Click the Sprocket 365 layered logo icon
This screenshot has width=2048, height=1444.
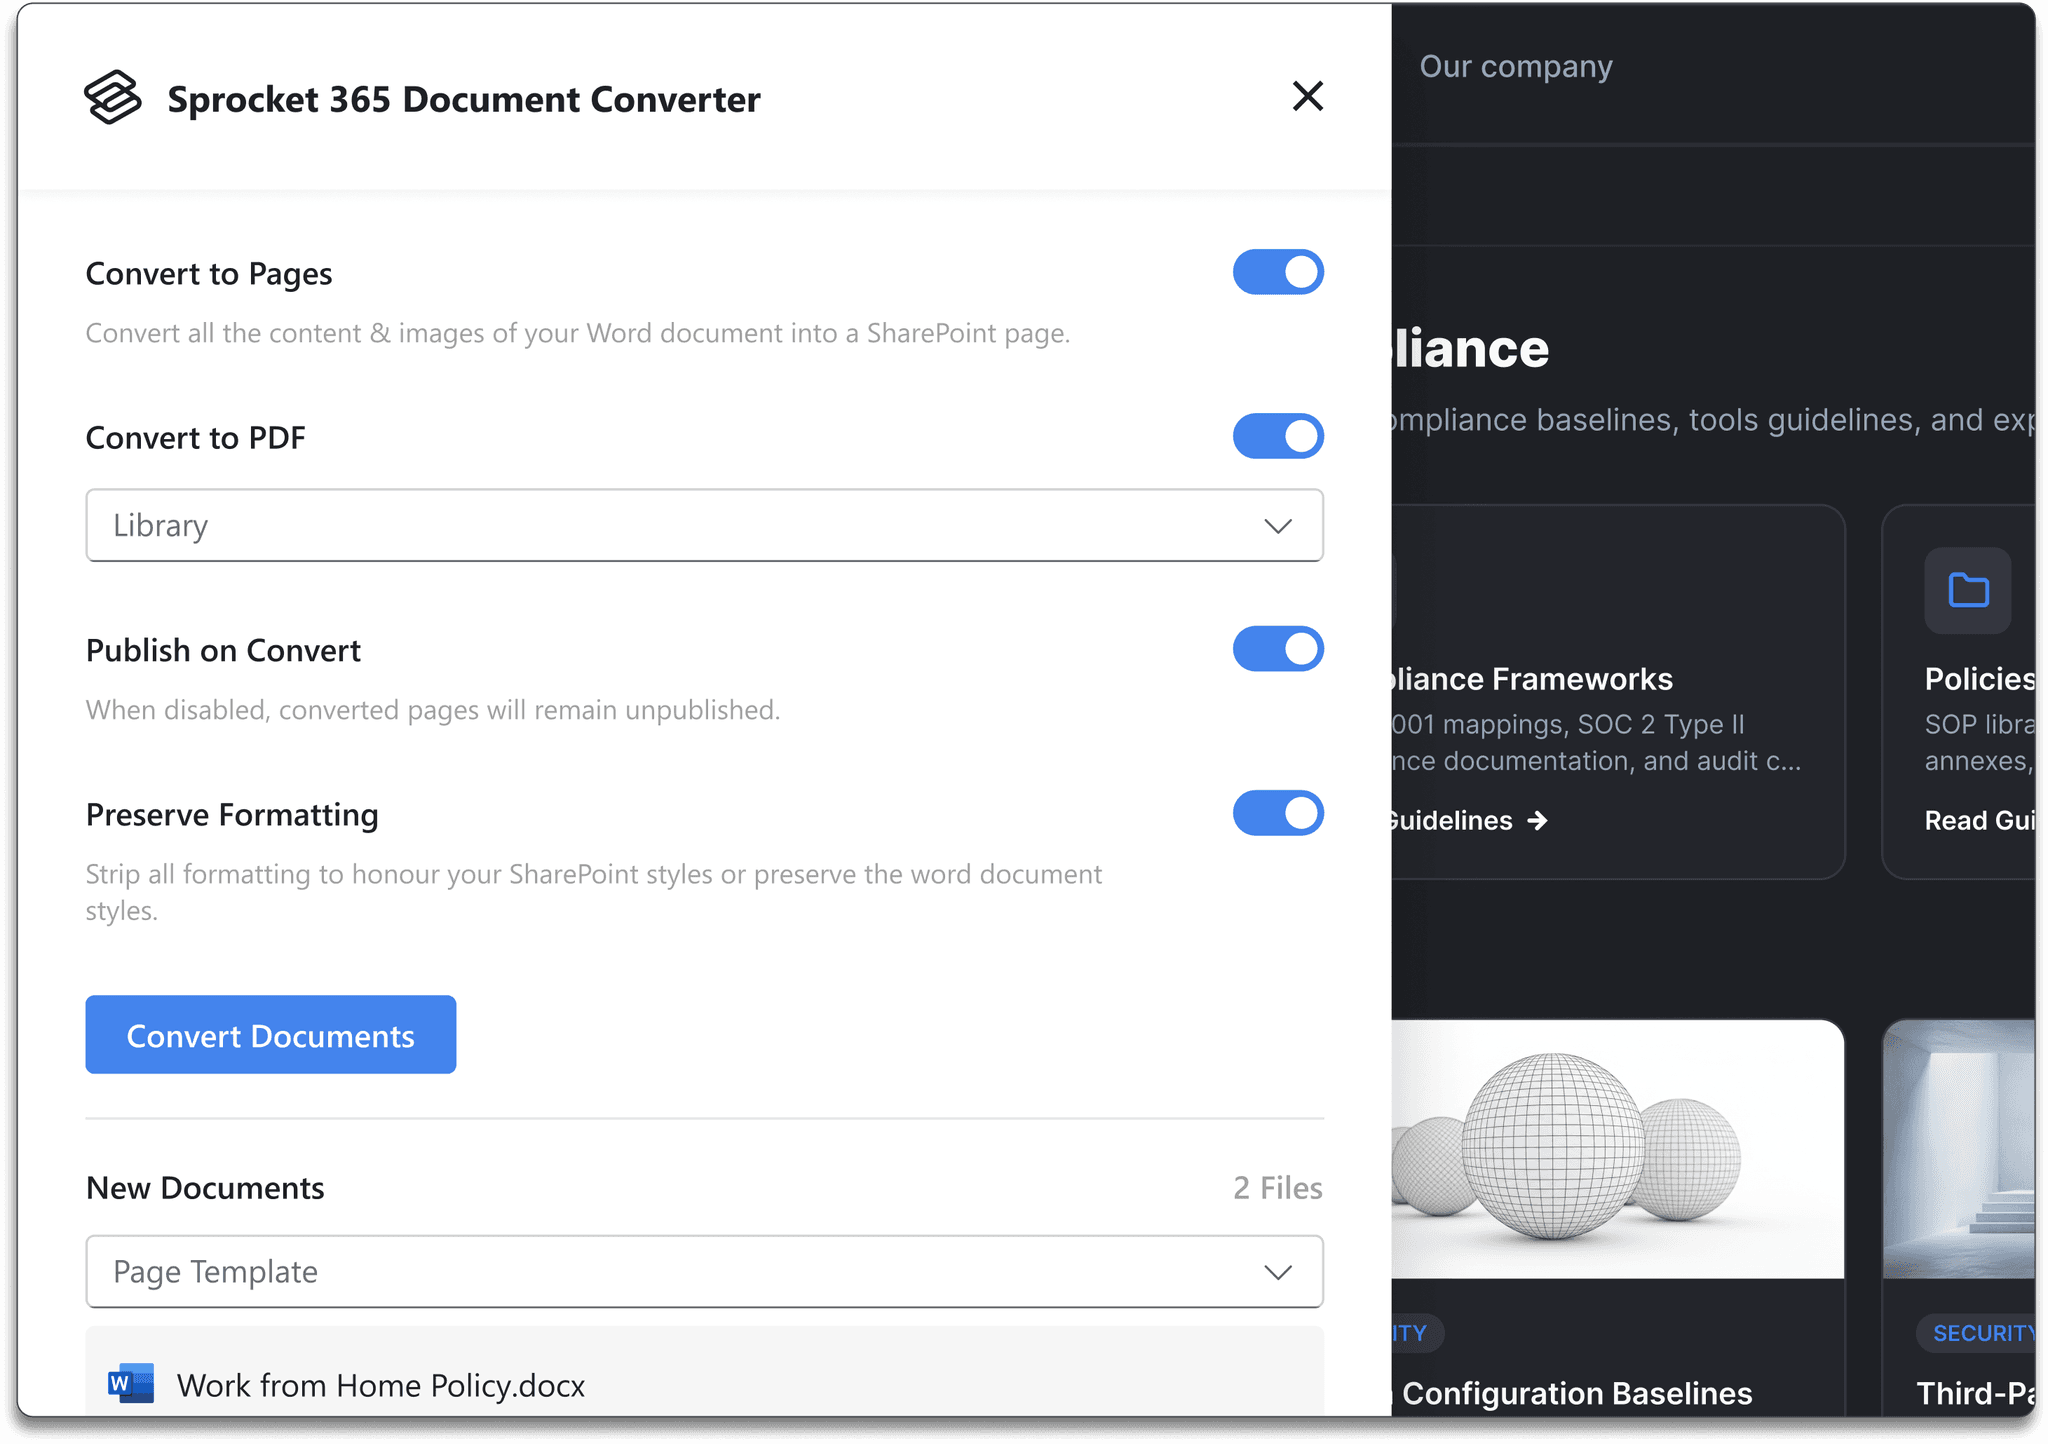pos(112,97)
